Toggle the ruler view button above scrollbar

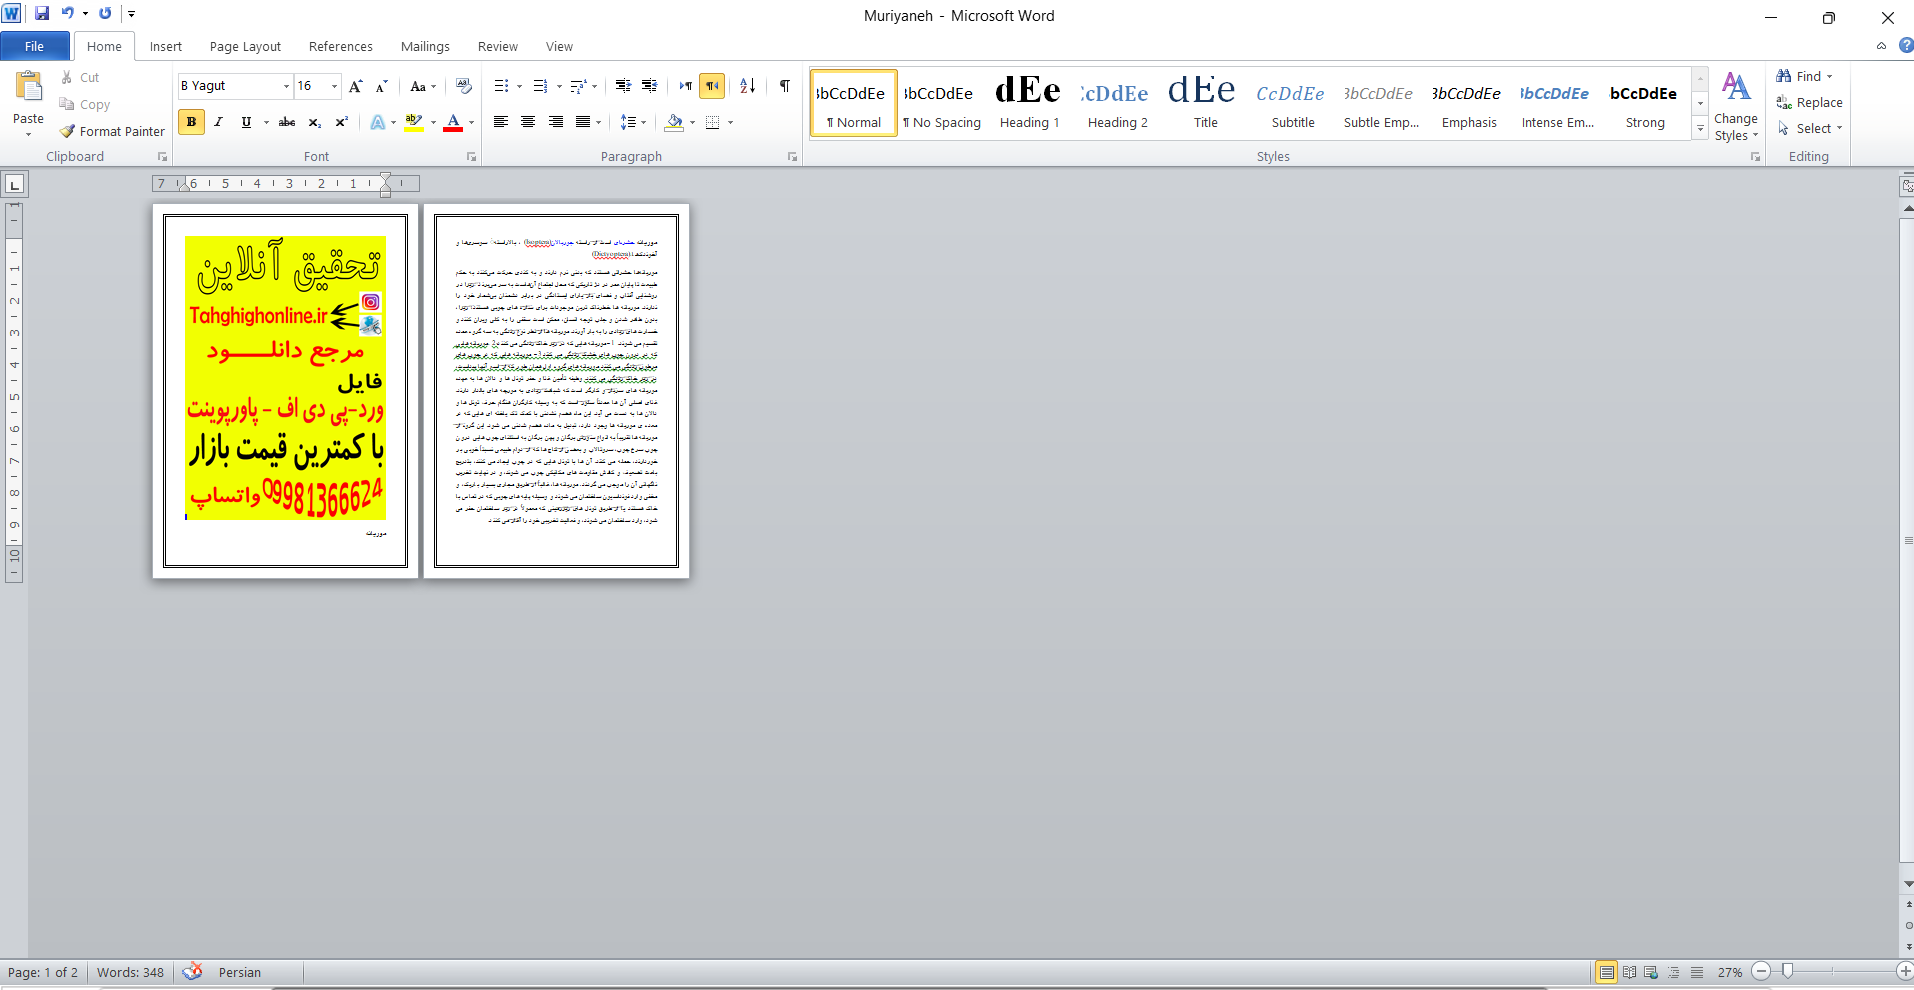[x=1906, y=186]
